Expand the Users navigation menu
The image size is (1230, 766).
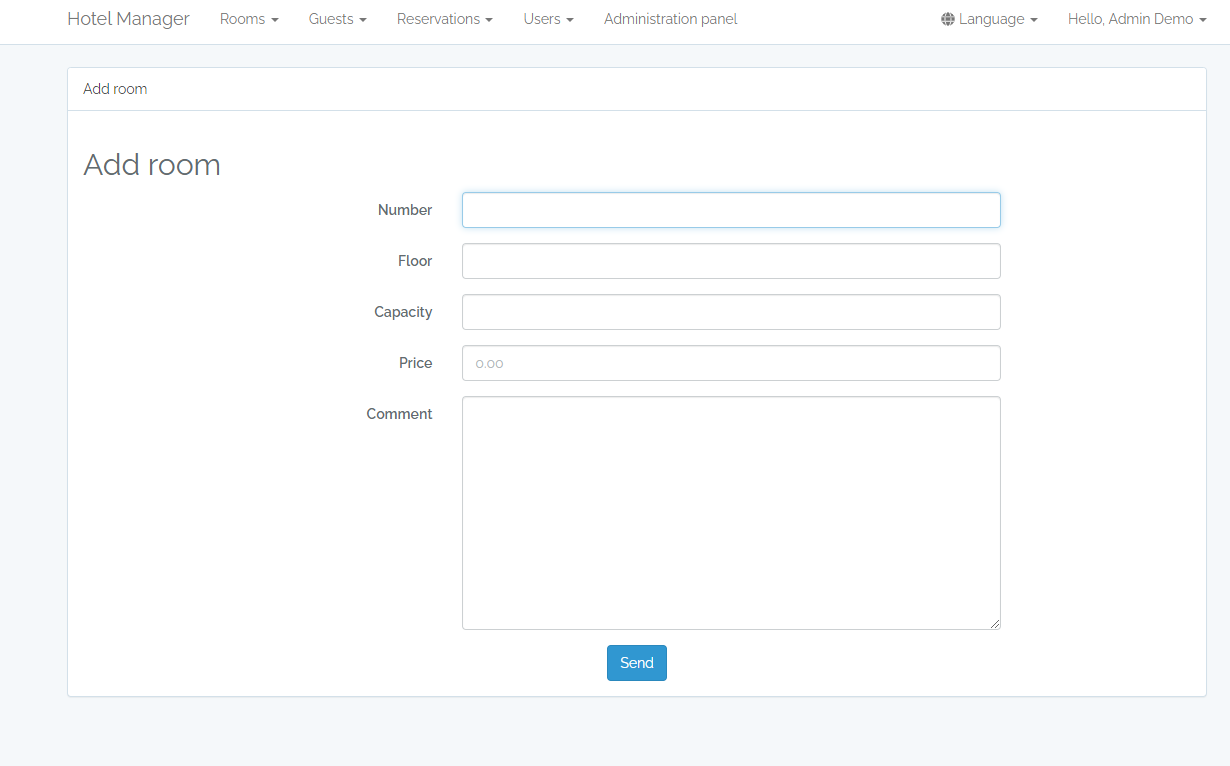tap(548, 19)
